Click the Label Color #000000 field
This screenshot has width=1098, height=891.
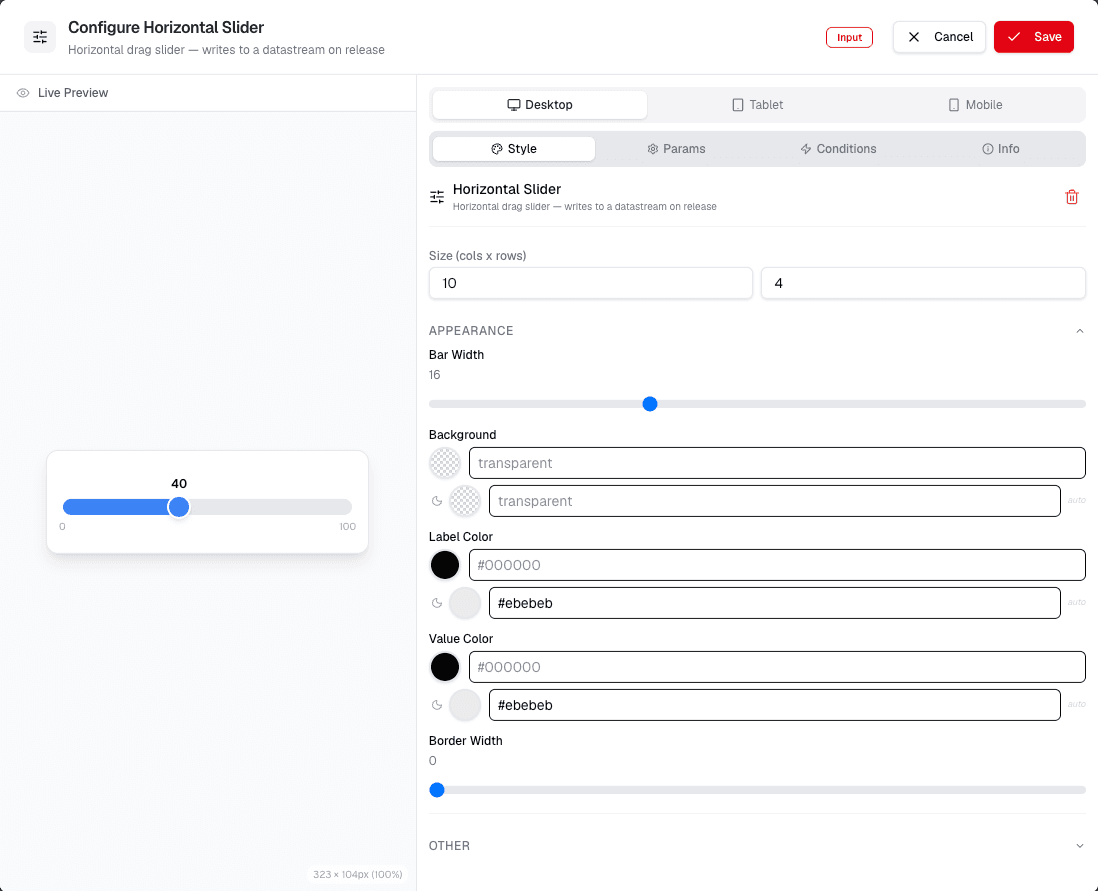pyautogui.click(x=777, y=565)
